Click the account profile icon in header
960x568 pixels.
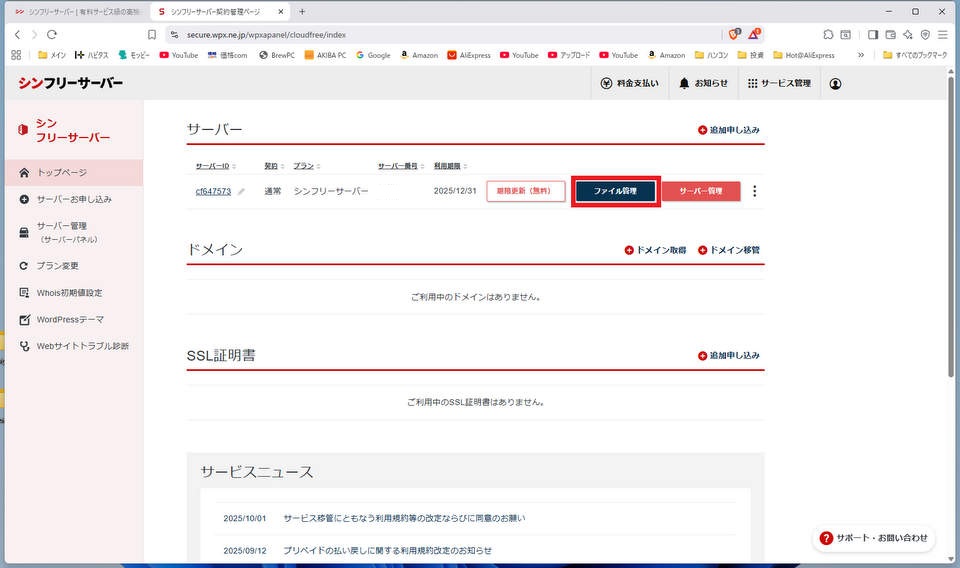click(x=835, y=83)
